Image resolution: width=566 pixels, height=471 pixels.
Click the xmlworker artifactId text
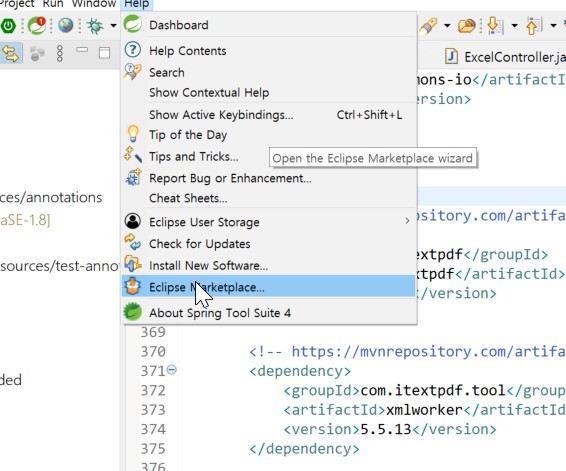pyautogui.click(x=424, y=410)
